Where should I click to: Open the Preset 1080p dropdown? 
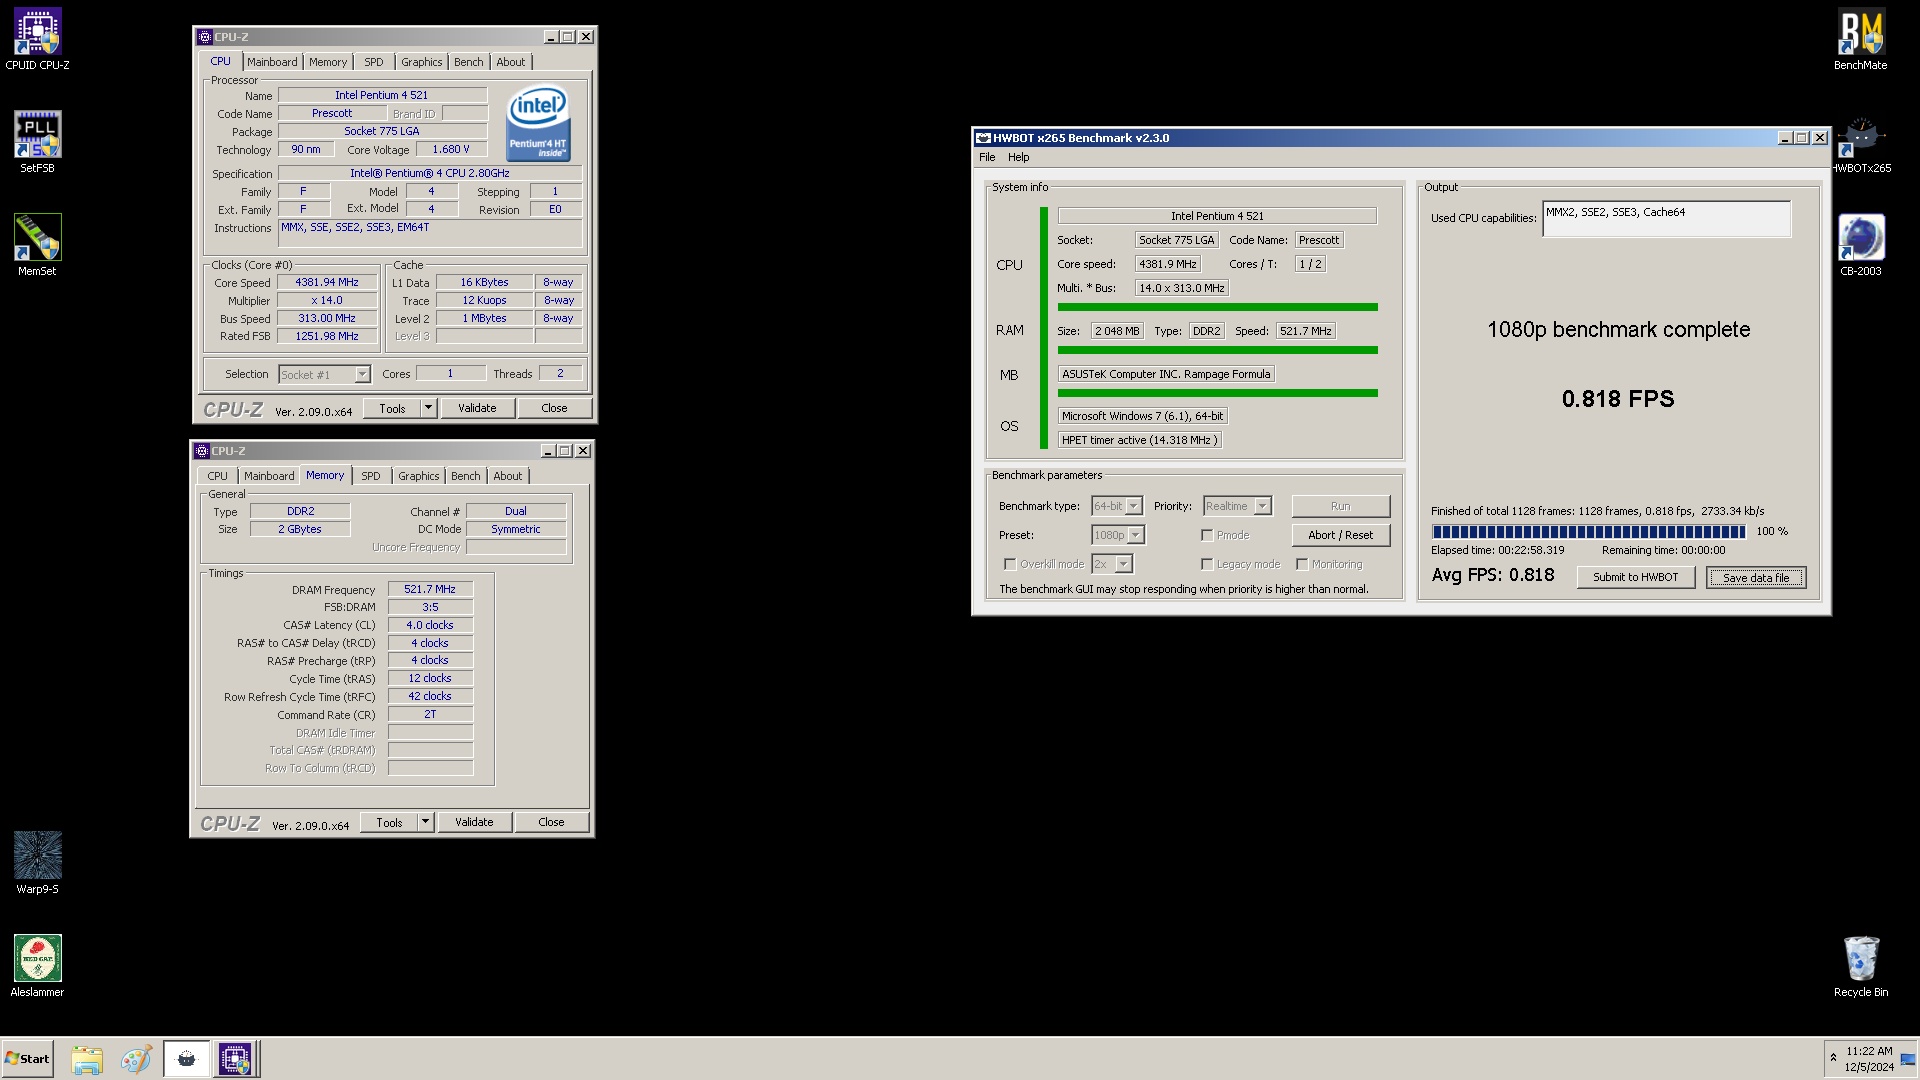point(1118,535)
